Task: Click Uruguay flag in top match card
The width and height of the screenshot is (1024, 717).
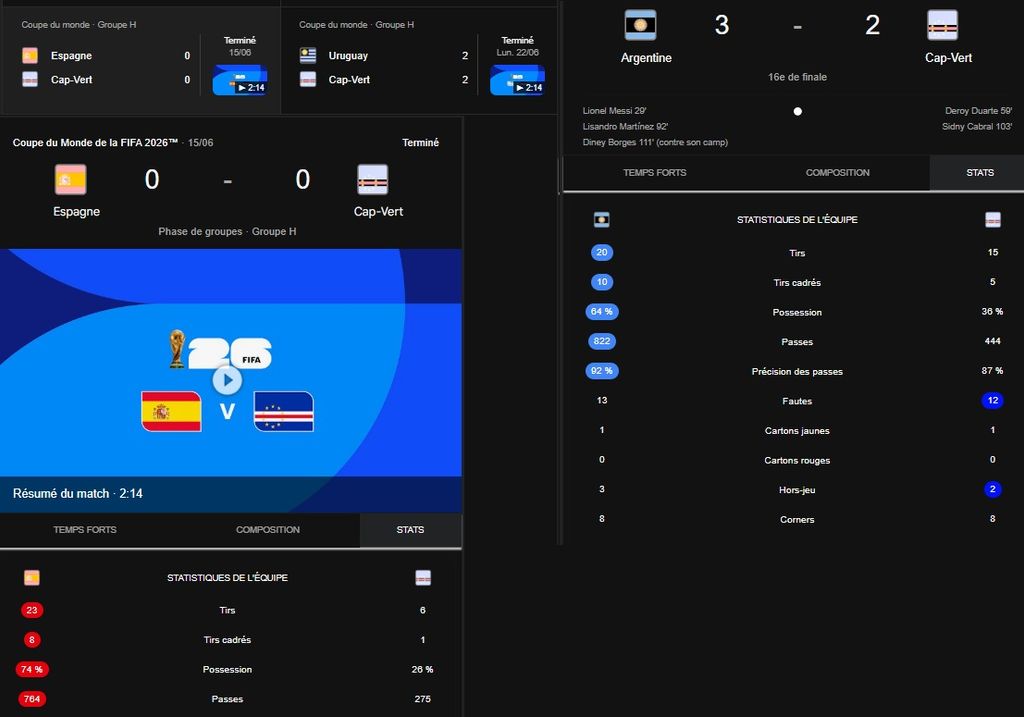Action: click(x=308, y=56)
